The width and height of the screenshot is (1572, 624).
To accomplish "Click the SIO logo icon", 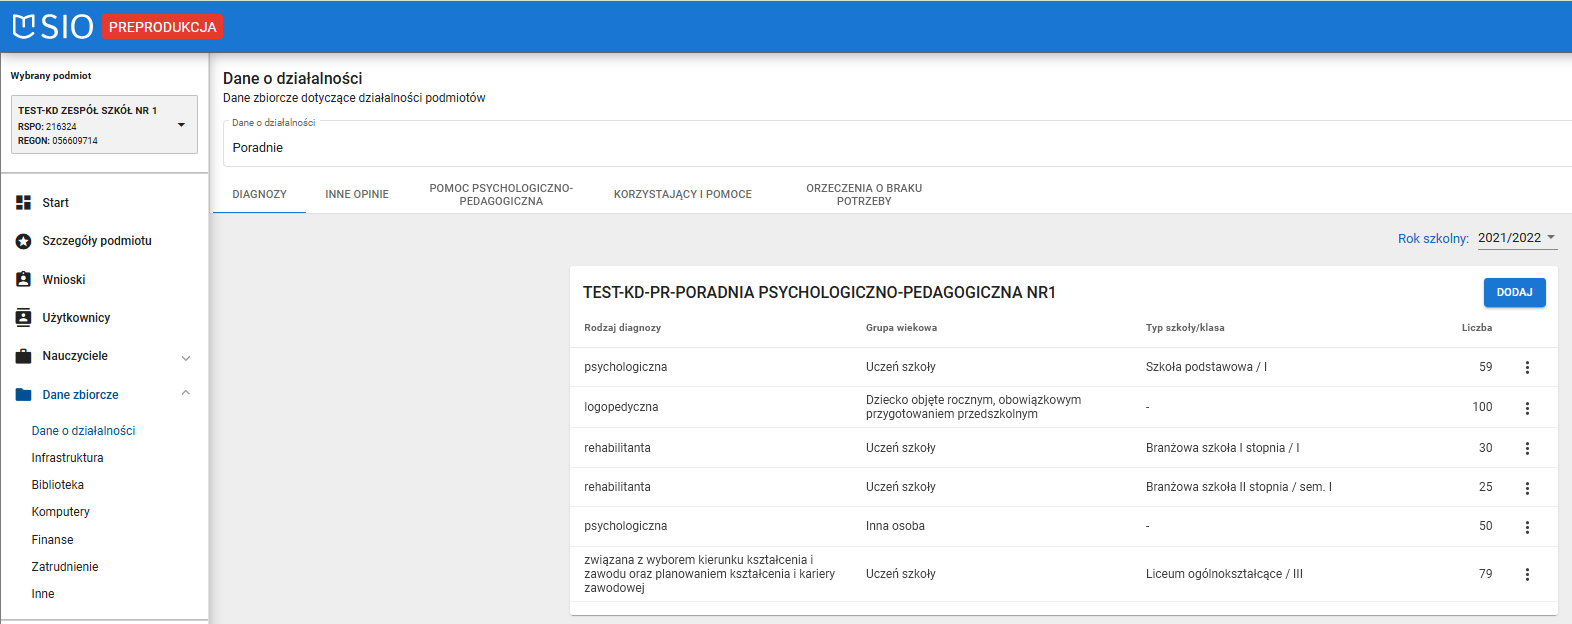I will point(24,27).
